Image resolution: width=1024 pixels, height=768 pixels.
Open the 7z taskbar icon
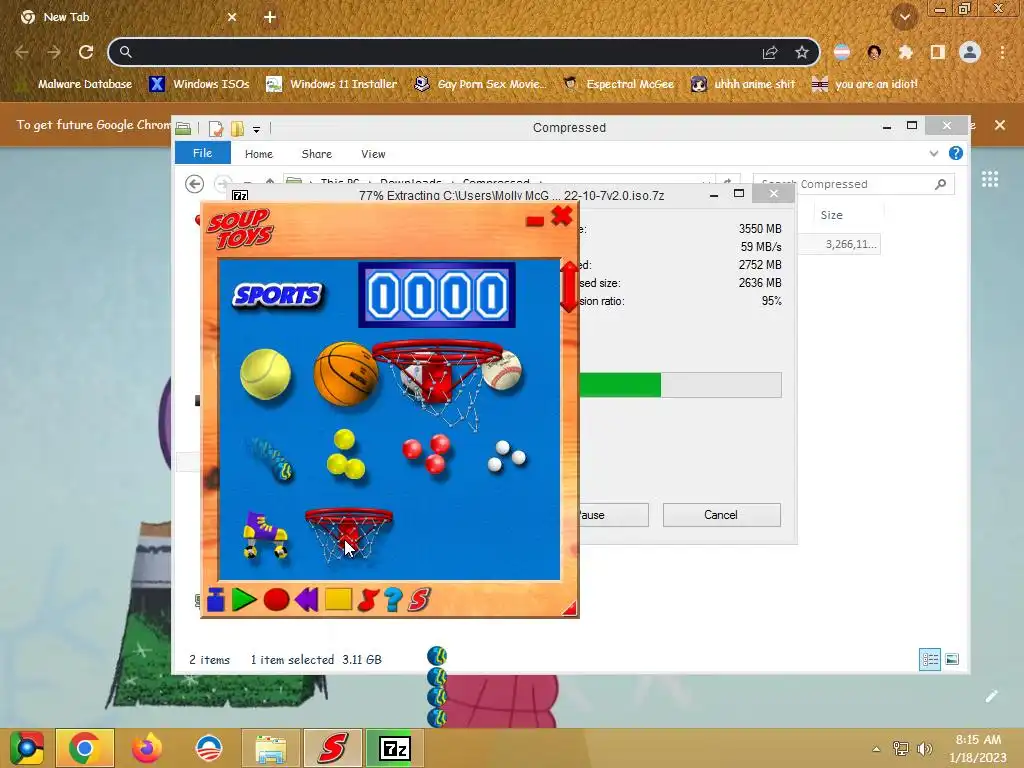point(394,748)
